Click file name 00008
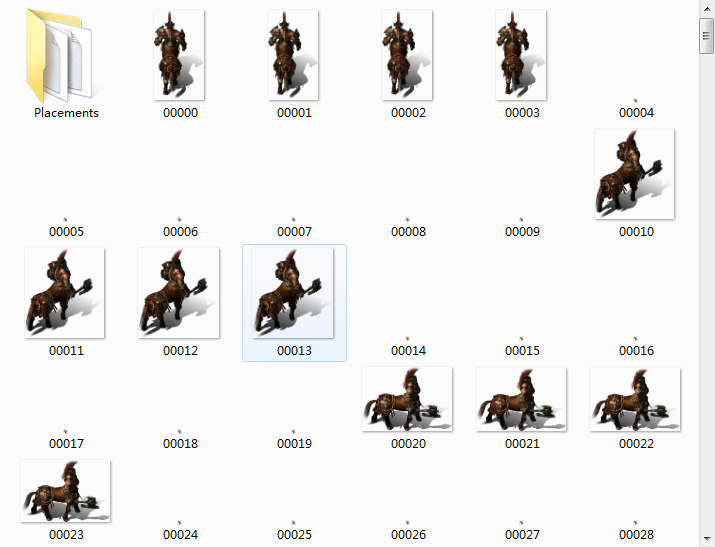715x547 pixels. [409, 232]
